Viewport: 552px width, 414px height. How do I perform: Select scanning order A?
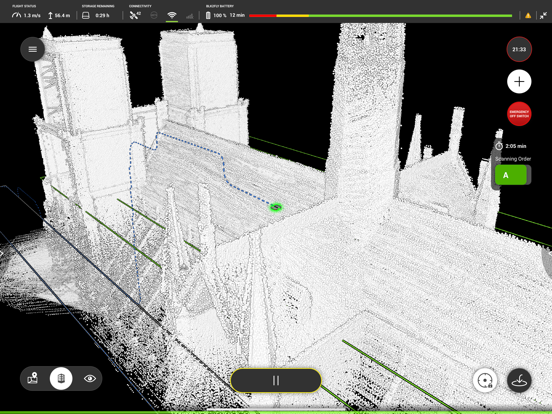click(x=510, y=175)
